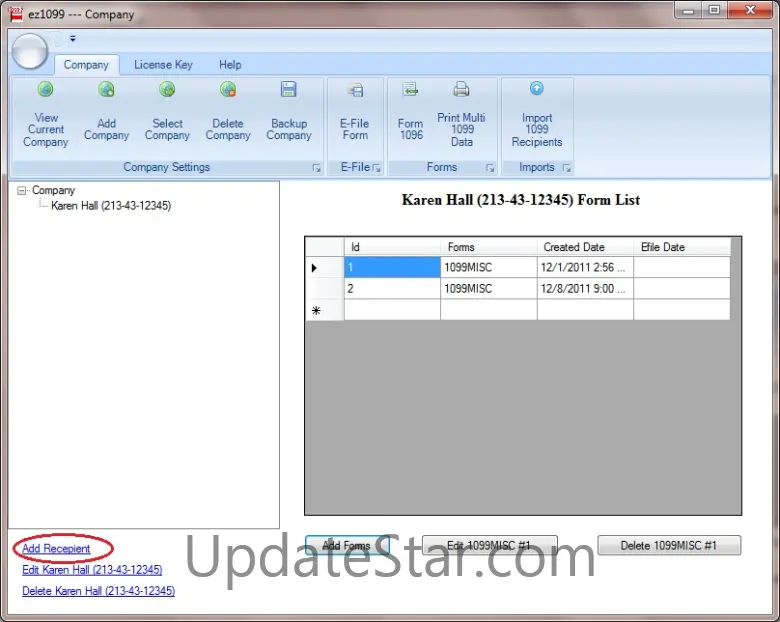Image resolution: width=780 pixels, height=622 pixels.
Task: Click the Add Company icon
Action: [106, 90]
